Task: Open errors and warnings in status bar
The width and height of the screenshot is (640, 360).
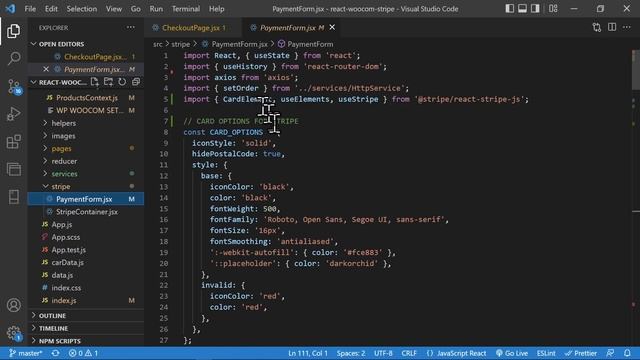Action: click(x=83, y=353)
